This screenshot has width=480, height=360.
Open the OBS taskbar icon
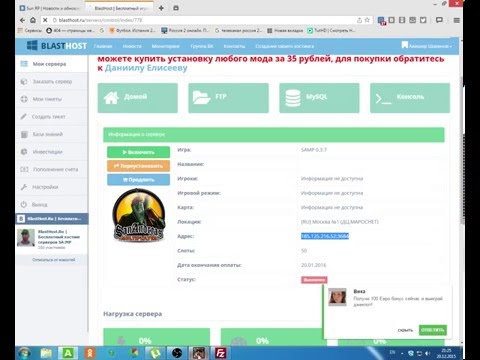(177, 353)
